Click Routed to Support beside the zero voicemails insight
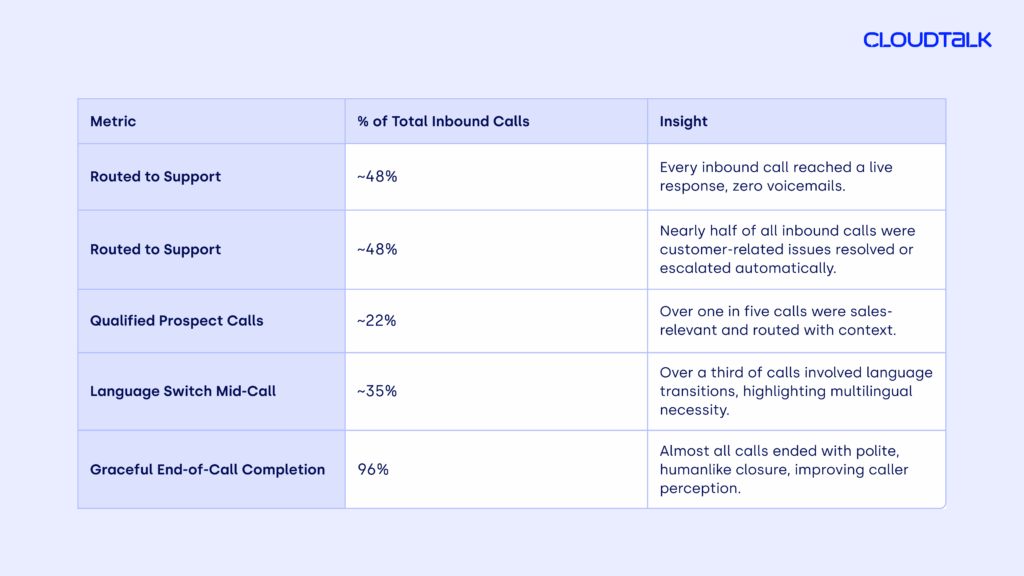This screenshot has height=576, width=1024. point(155,177)
